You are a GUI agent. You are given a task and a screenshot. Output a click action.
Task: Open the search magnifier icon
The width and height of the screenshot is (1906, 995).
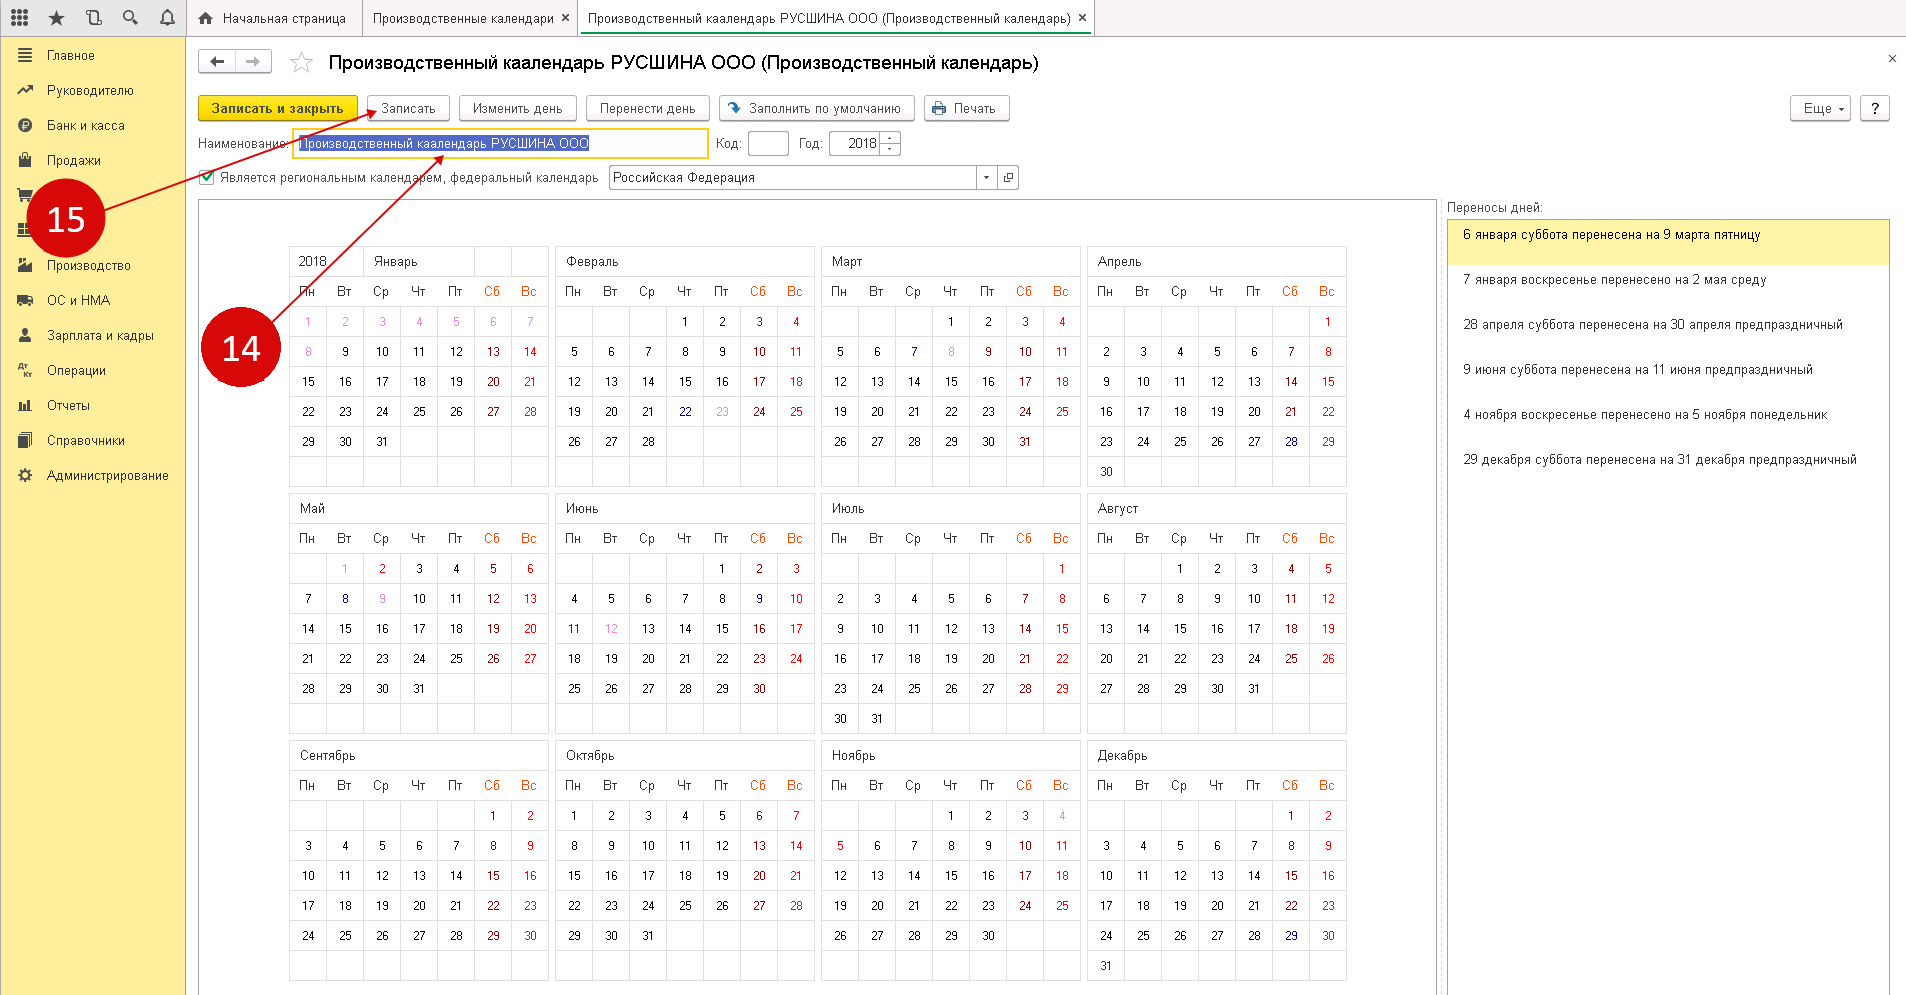130,17
